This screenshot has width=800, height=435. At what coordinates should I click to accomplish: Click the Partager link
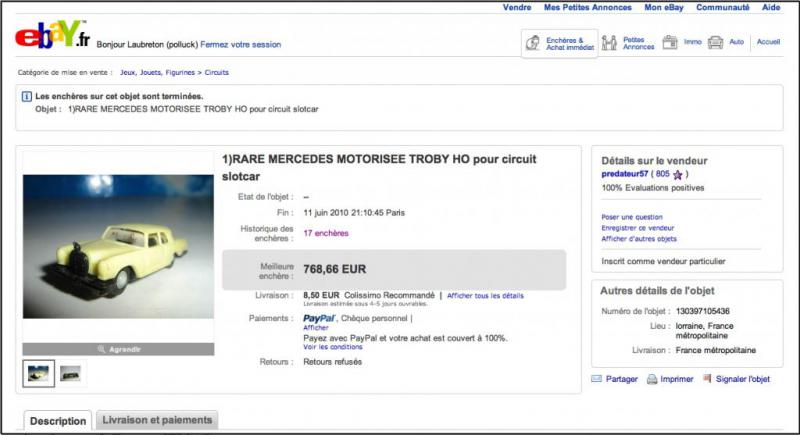click(x=621, y=379)
